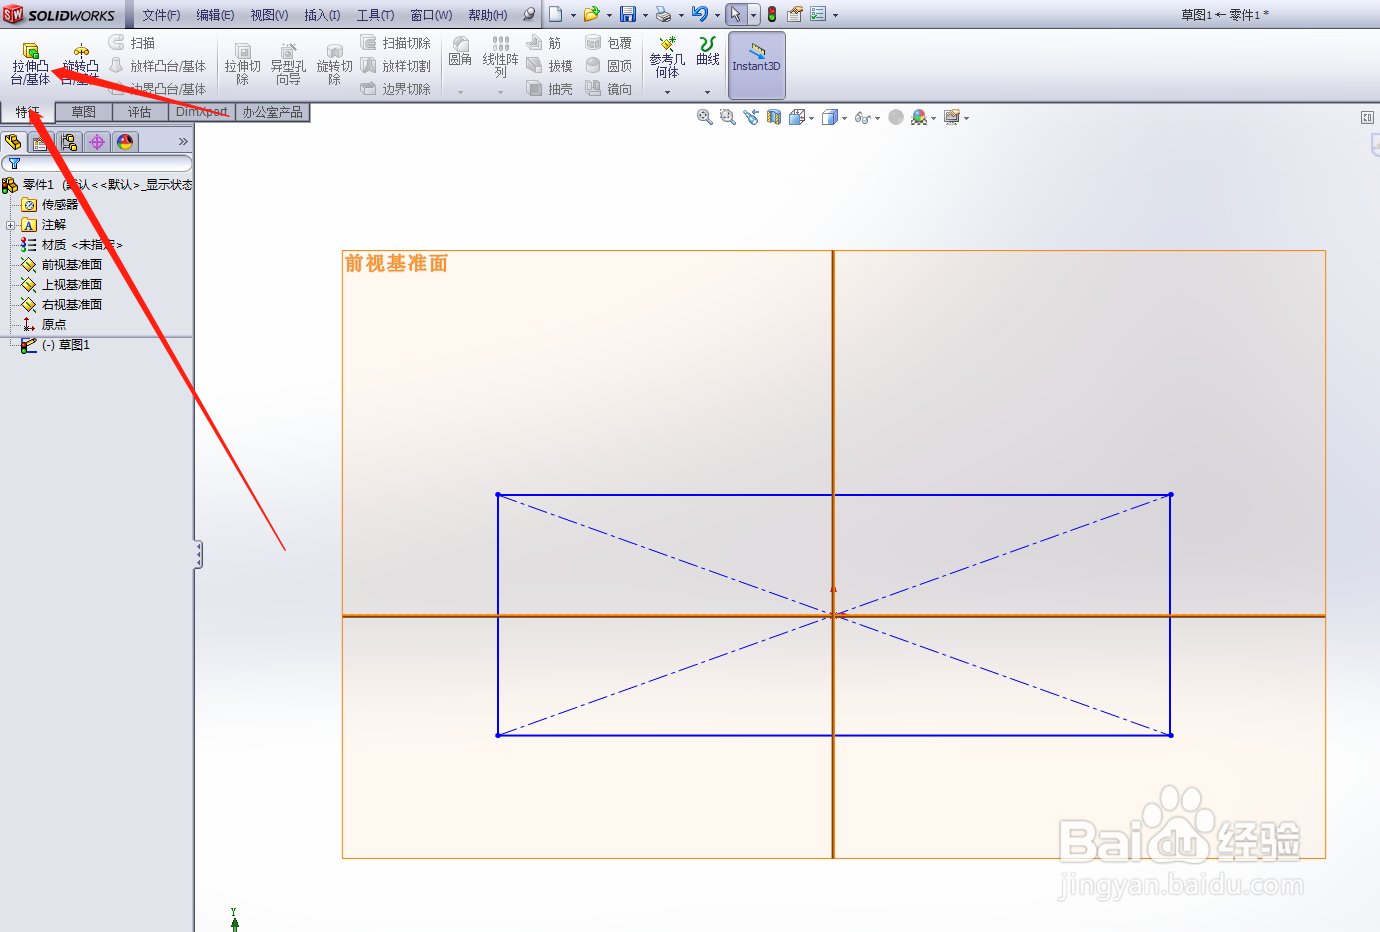Screen dimensions: 1380x932
Task: Choose the Dome (圆顶) tool
Action: tap(608, 66)
